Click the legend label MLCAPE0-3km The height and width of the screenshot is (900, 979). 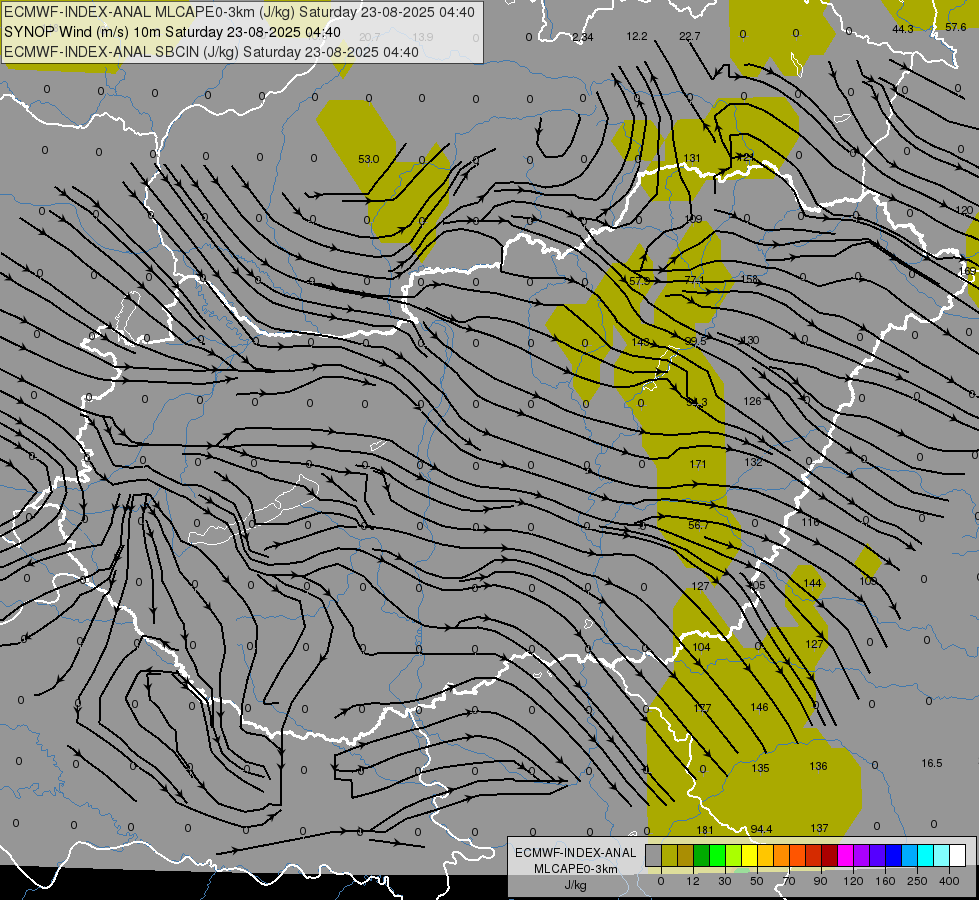[576, 869]
